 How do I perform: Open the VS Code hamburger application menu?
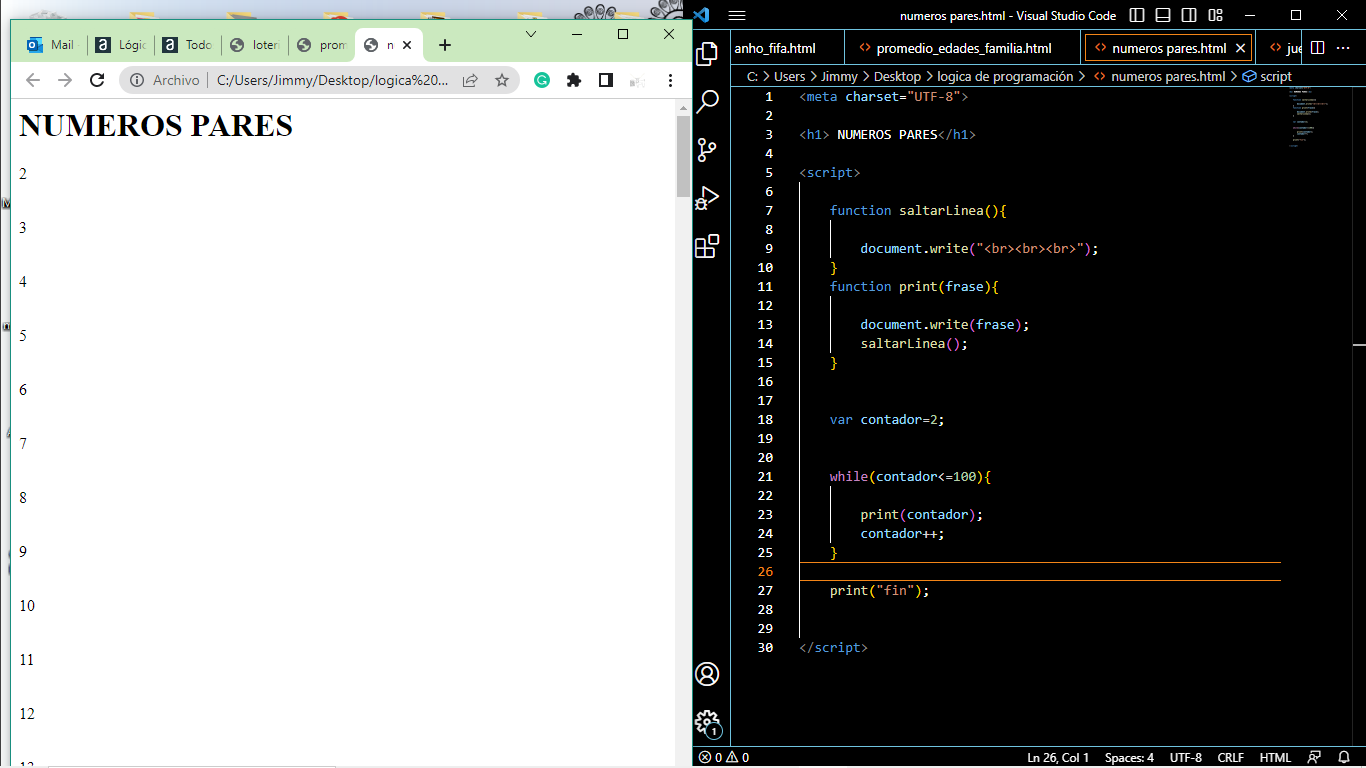point(737,15)
